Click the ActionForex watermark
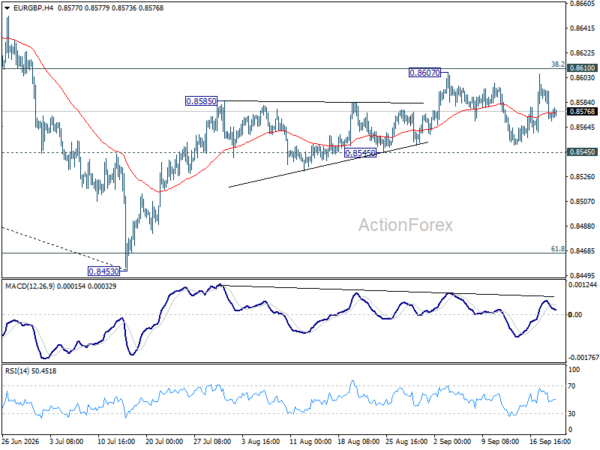 click(x=406, y=225)
